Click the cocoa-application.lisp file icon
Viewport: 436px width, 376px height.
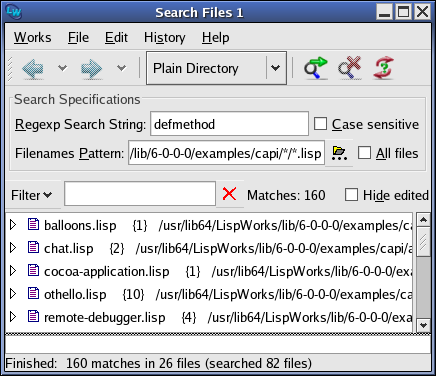click(33, 271)
